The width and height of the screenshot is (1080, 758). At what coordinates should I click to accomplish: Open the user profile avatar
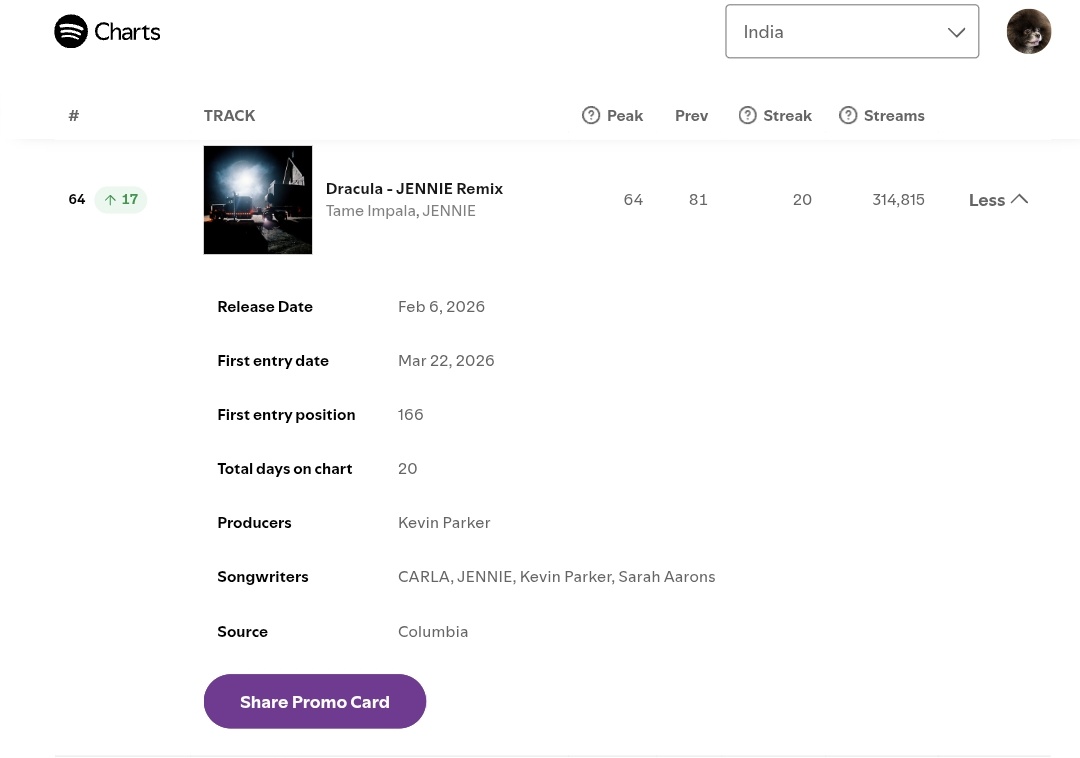pos(1028,31)
